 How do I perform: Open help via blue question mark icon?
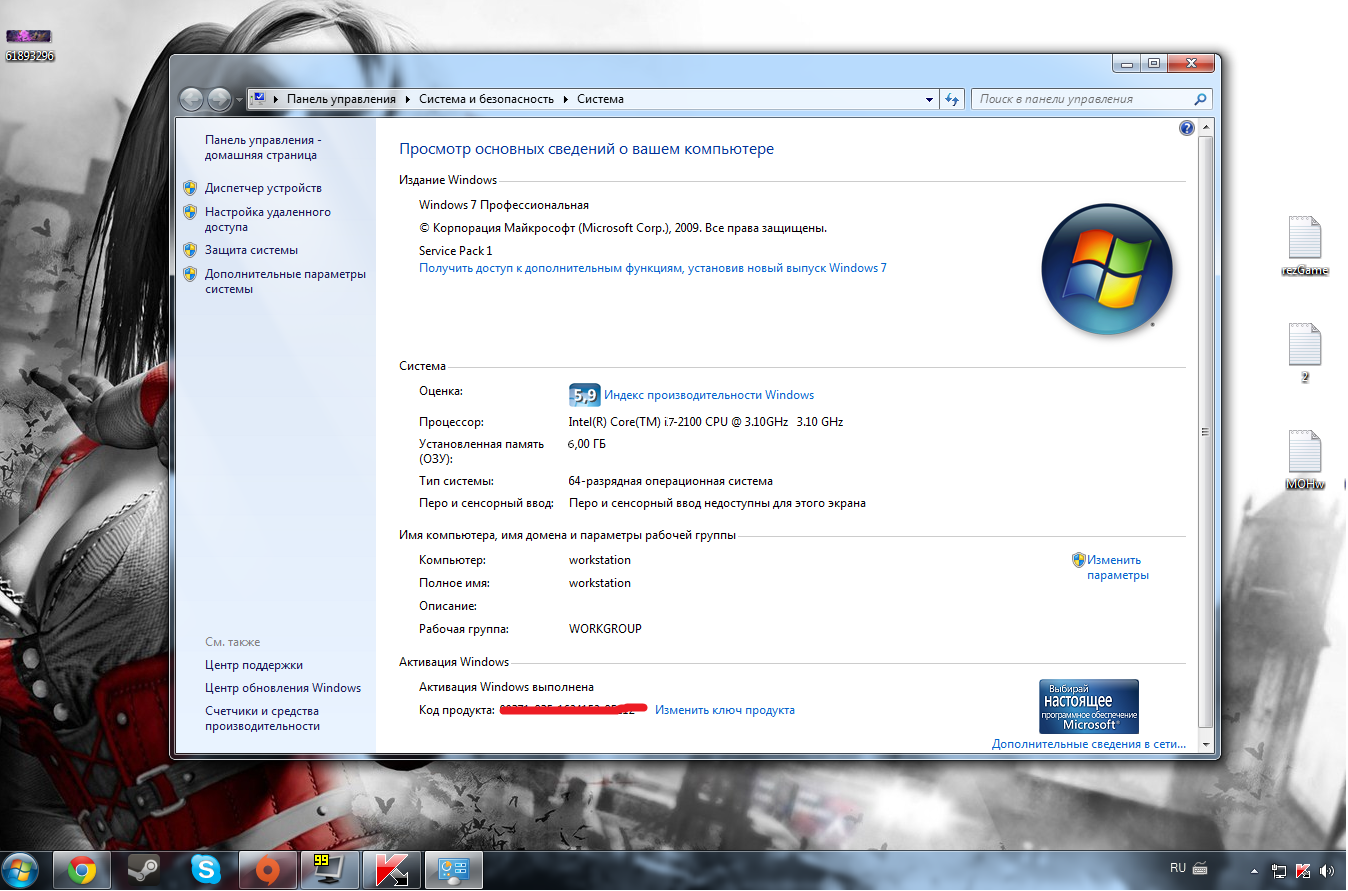pyautogui.click(x=1187, y=128)
